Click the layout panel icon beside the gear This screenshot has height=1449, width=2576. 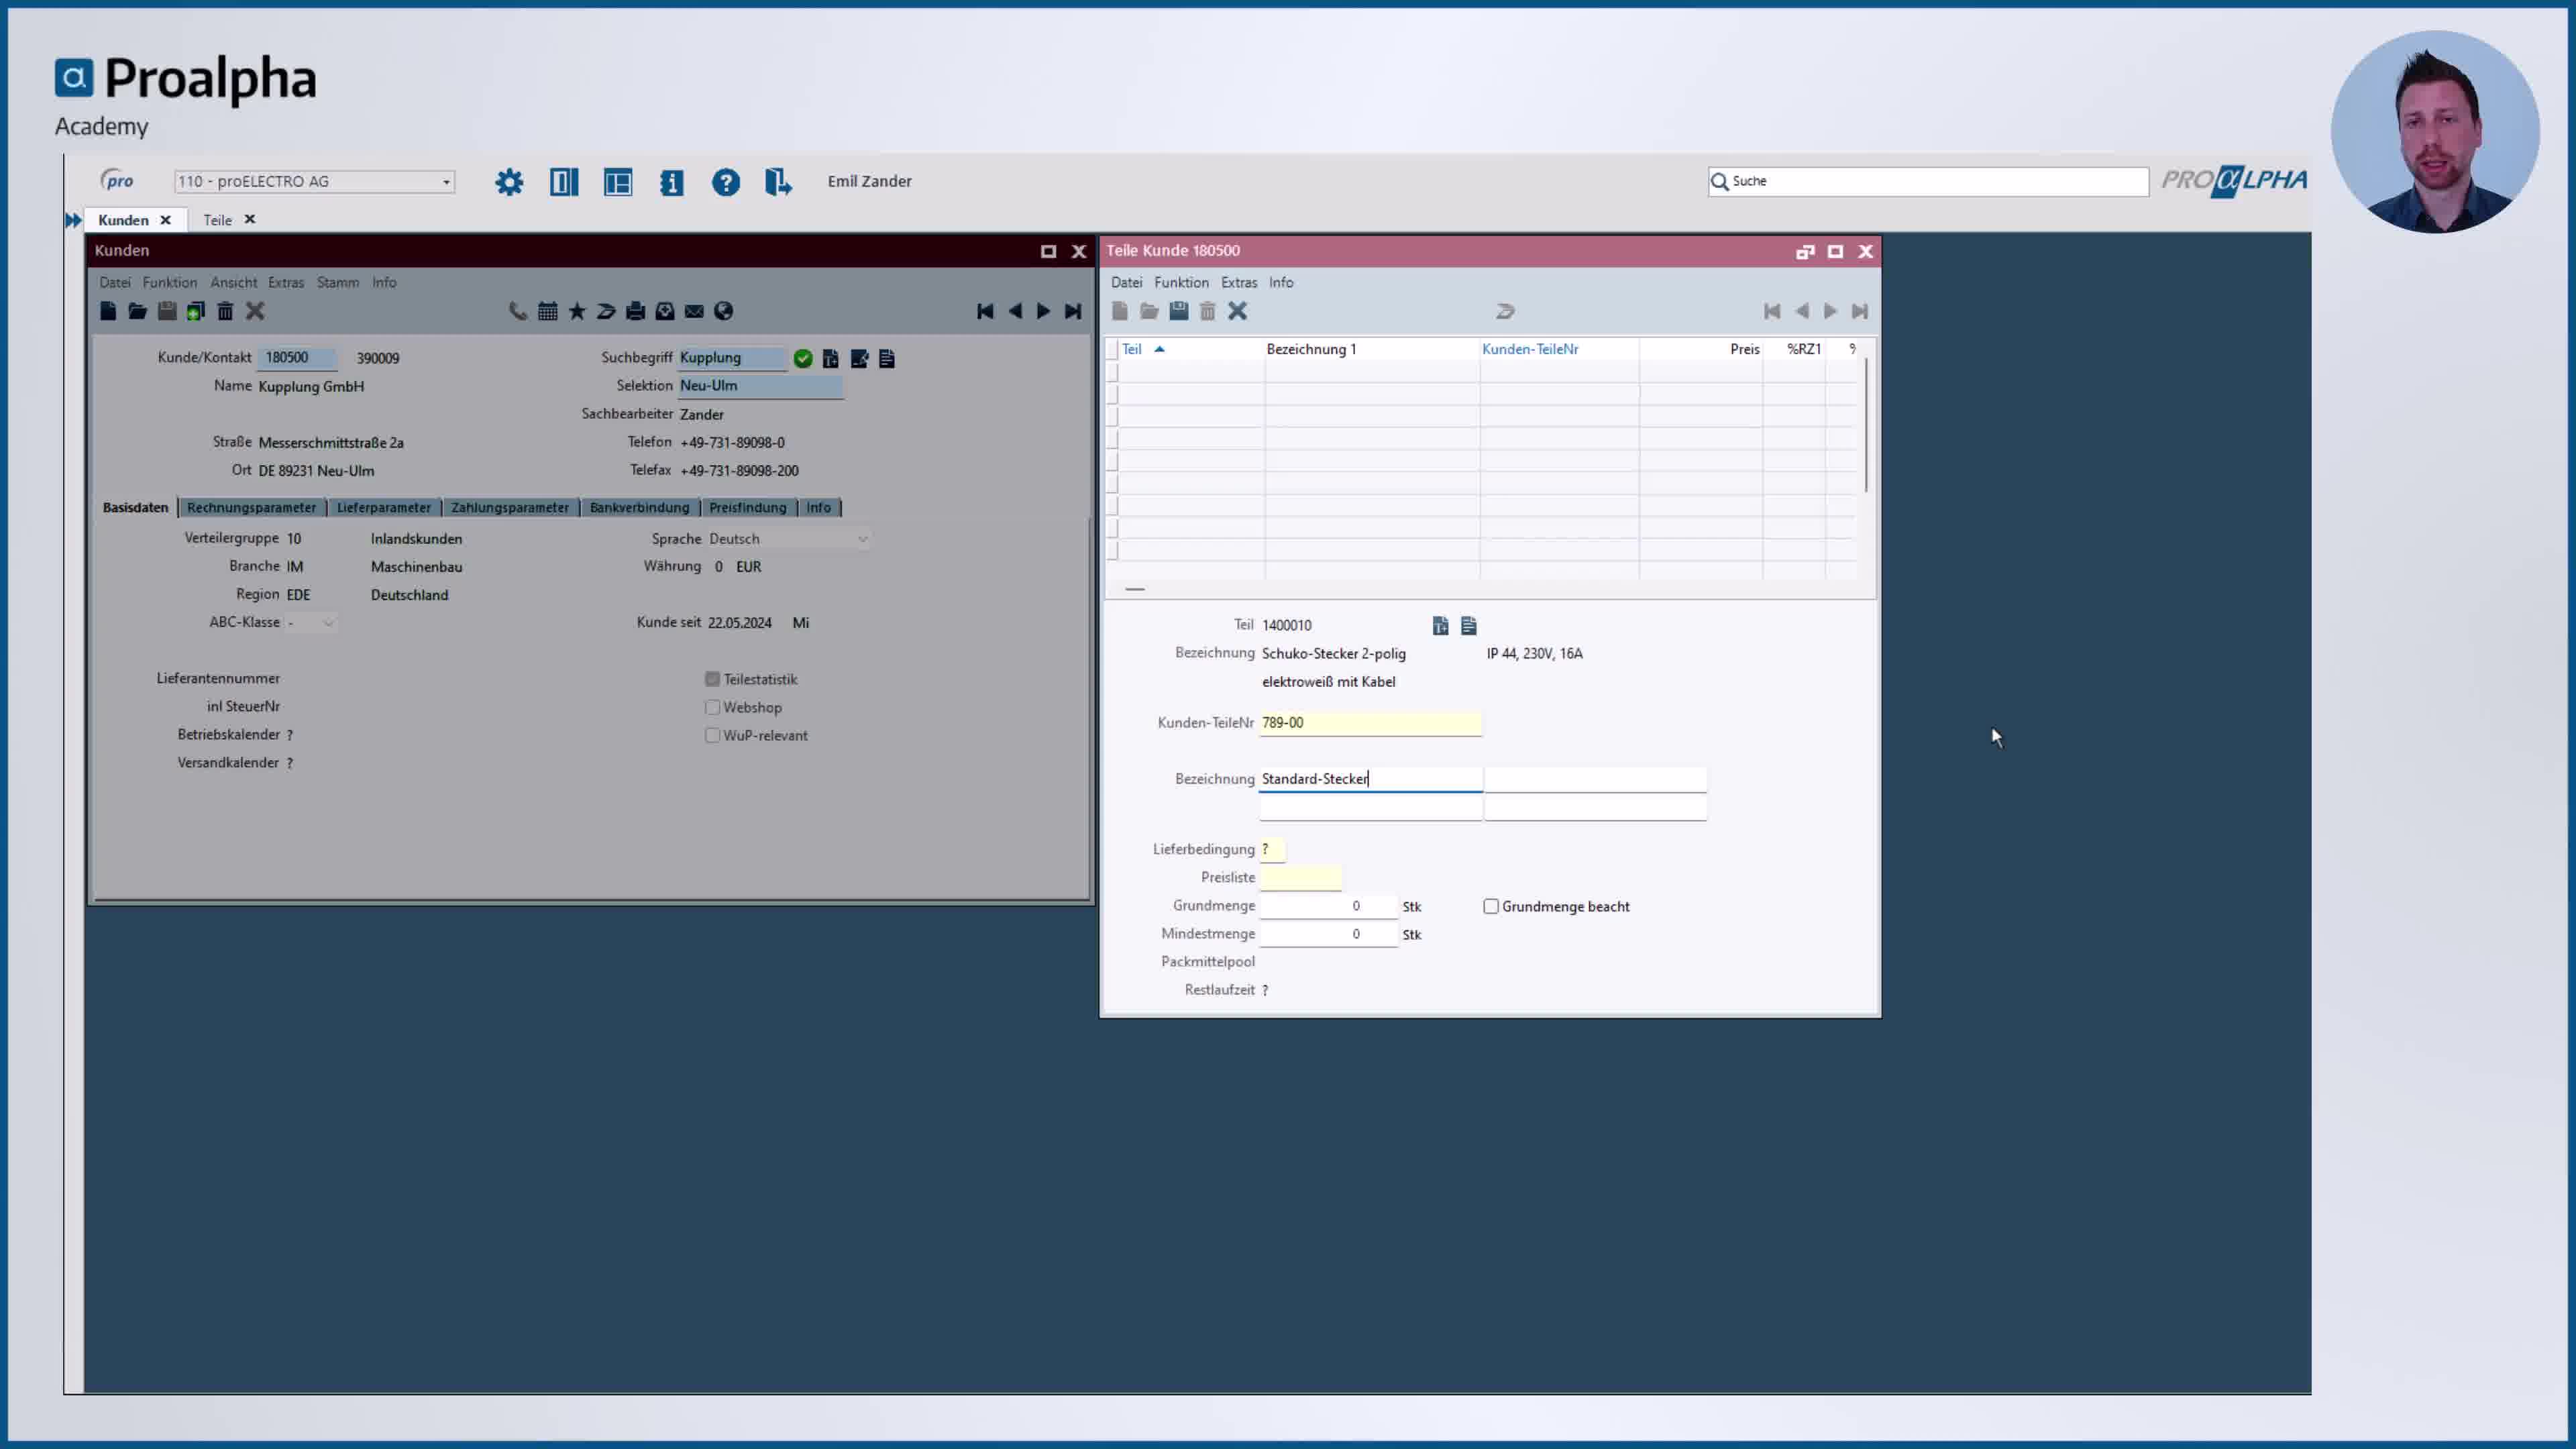click(564, 182)
